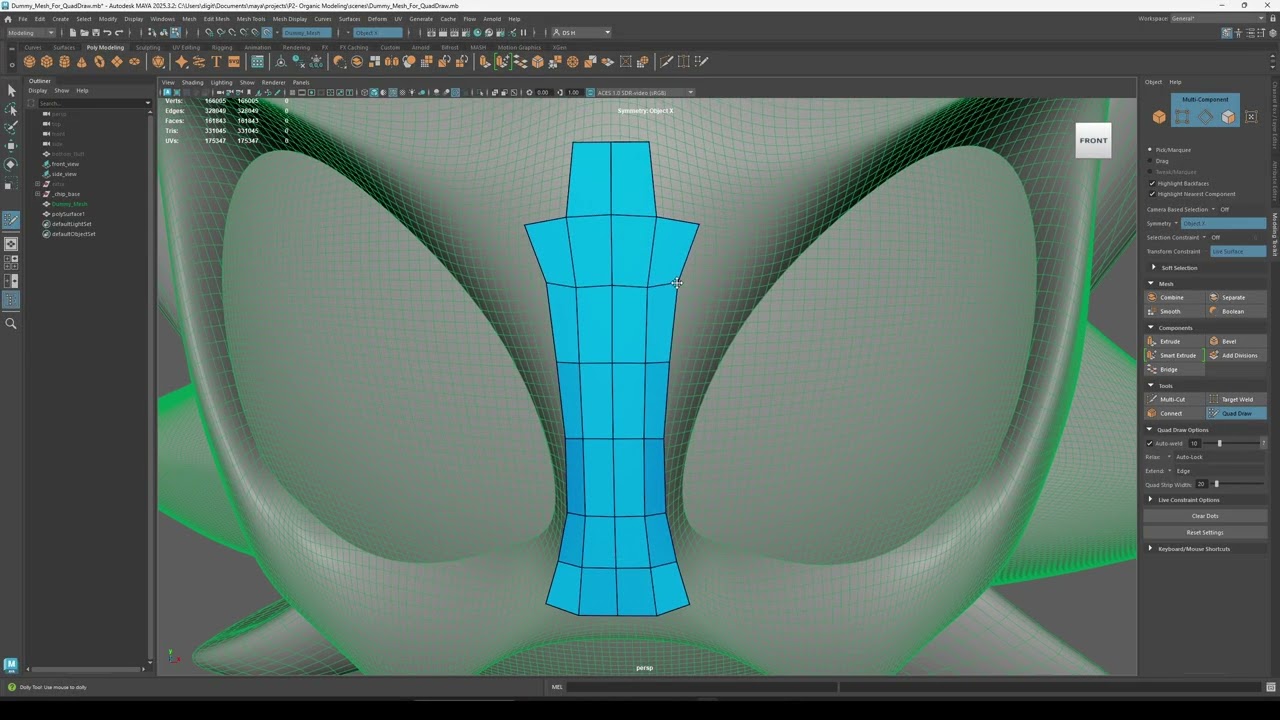
Task: Collapse the Tools section in Modeling Toolkit
Action: point(1150,386)
